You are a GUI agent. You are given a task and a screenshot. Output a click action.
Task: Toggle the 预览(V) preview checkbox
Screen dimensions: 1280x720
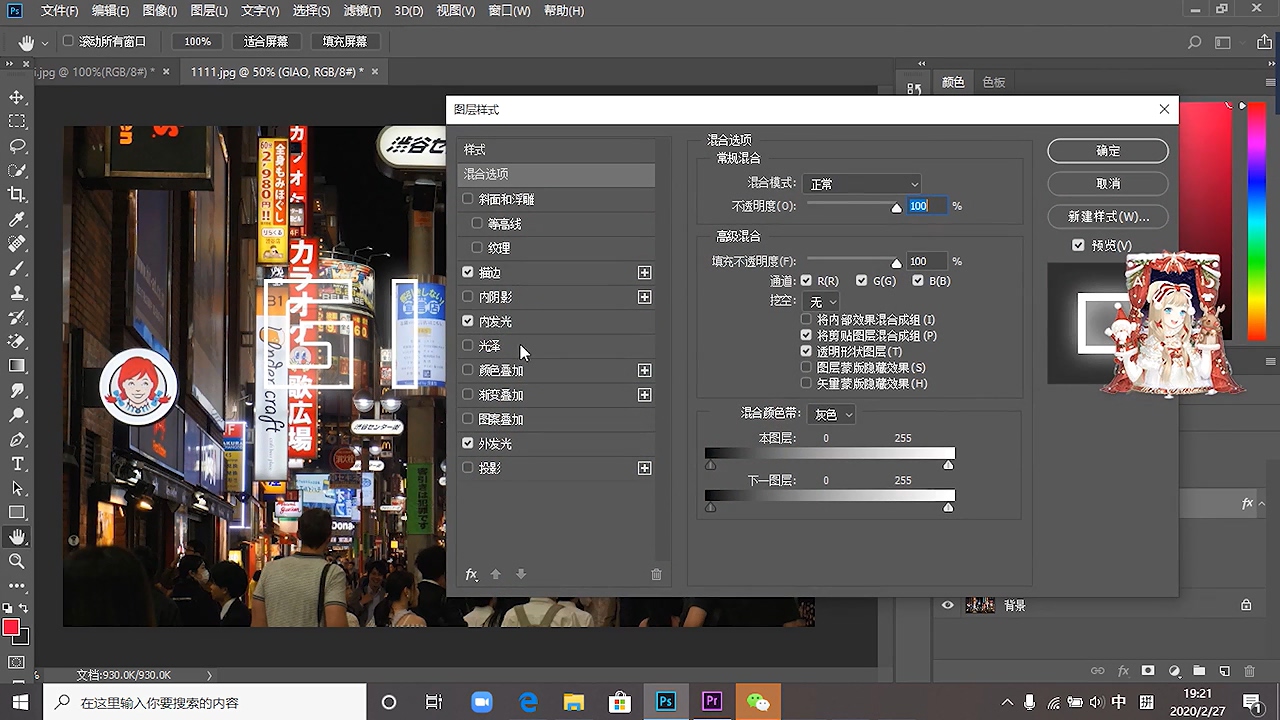(x=1078, y=245)
